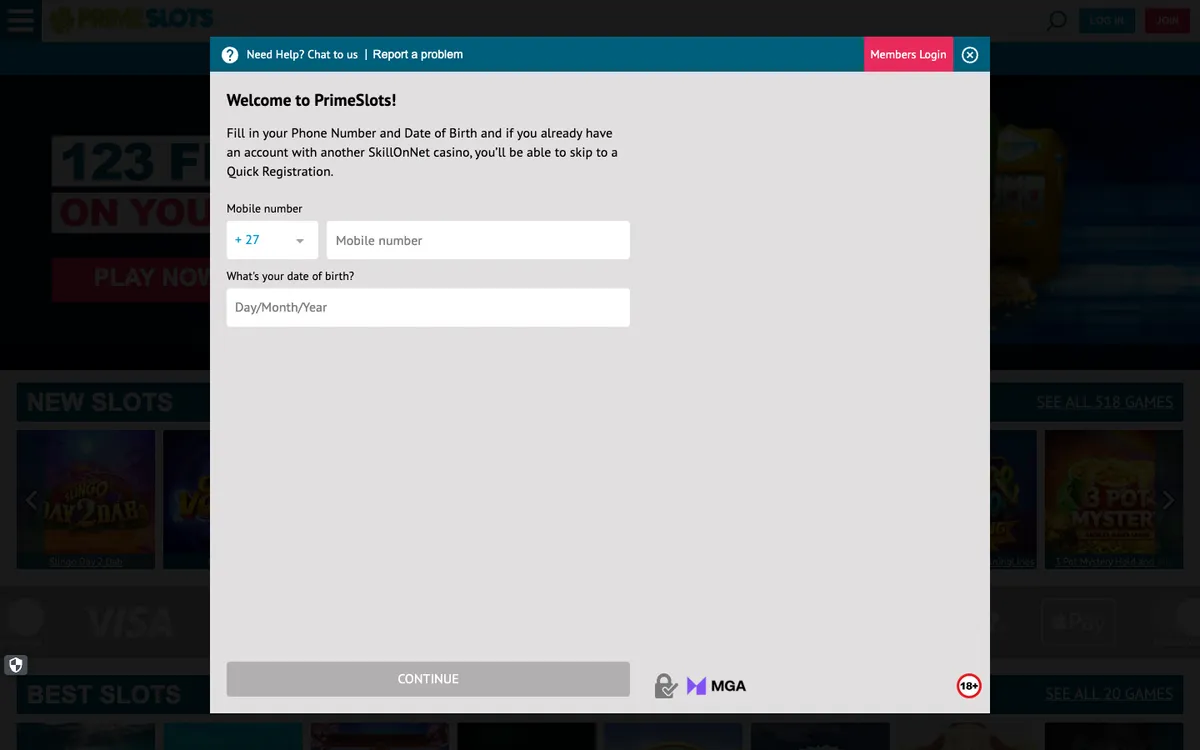Viewport: 1200px width, 750px height.
Task: Open Members Login
Action: point(908,54)
